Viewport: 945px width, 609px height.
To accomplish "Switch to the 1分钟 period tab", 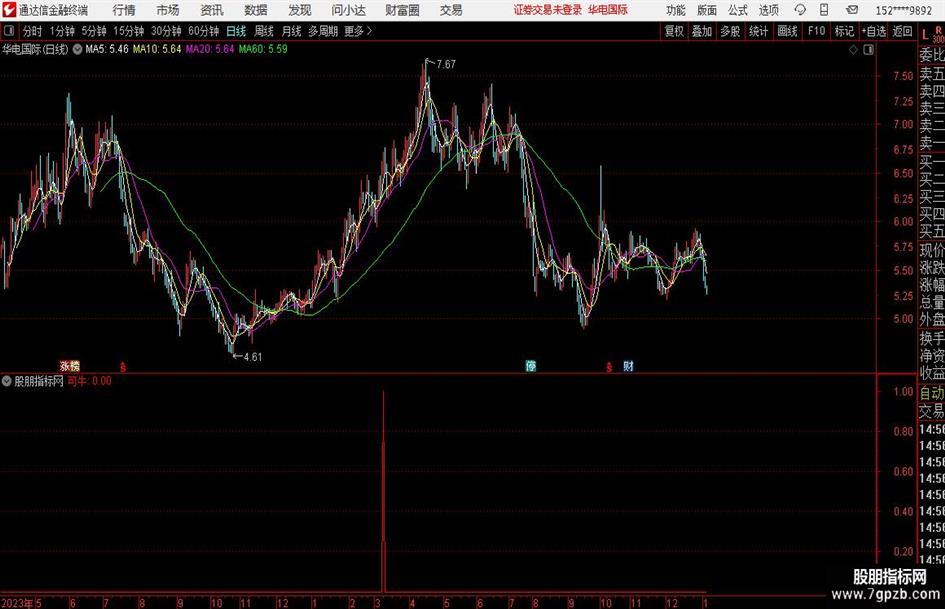I will coord(61,31).
